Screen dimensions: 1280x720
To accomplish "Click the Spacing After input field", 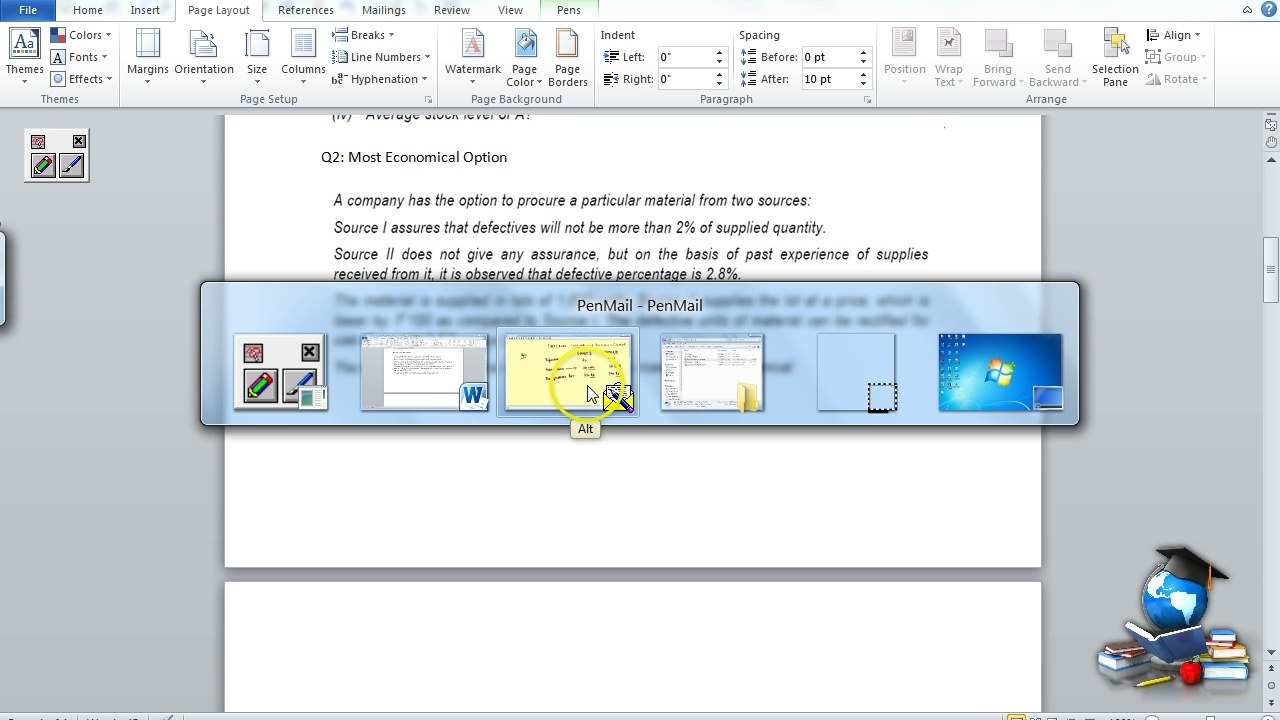I will point(830,79).
